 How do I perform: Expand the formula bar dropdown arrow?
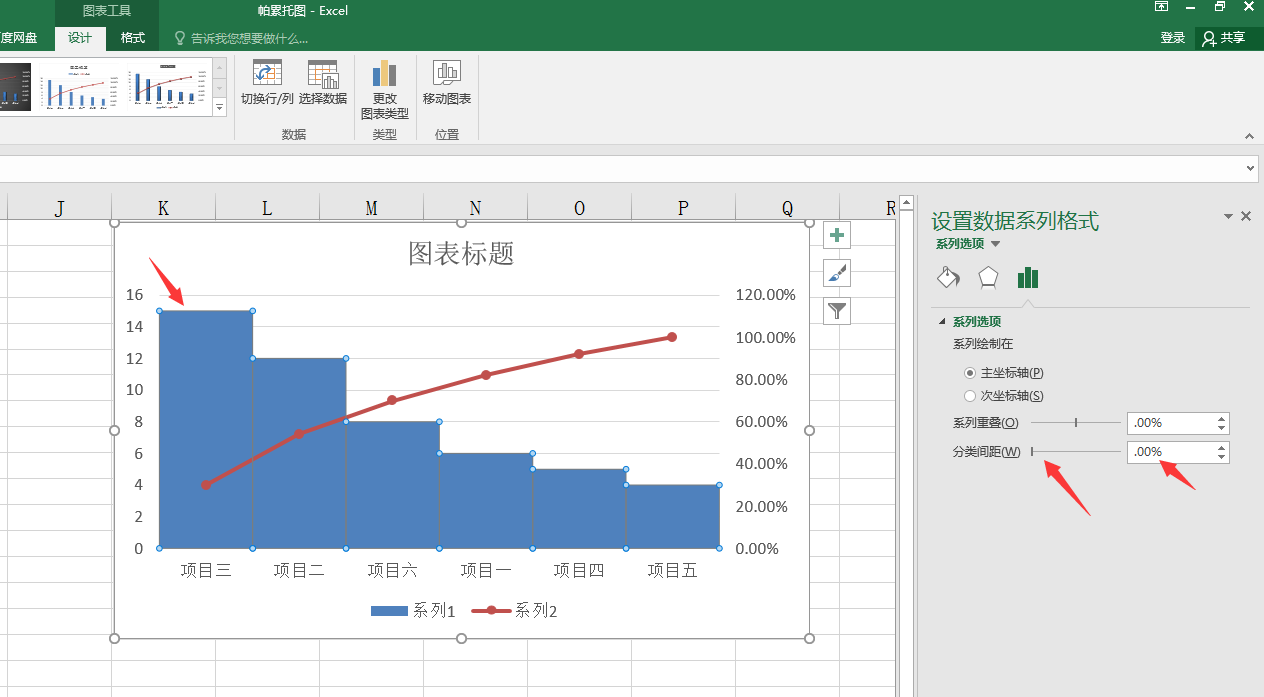click(x=1249, y=169)
